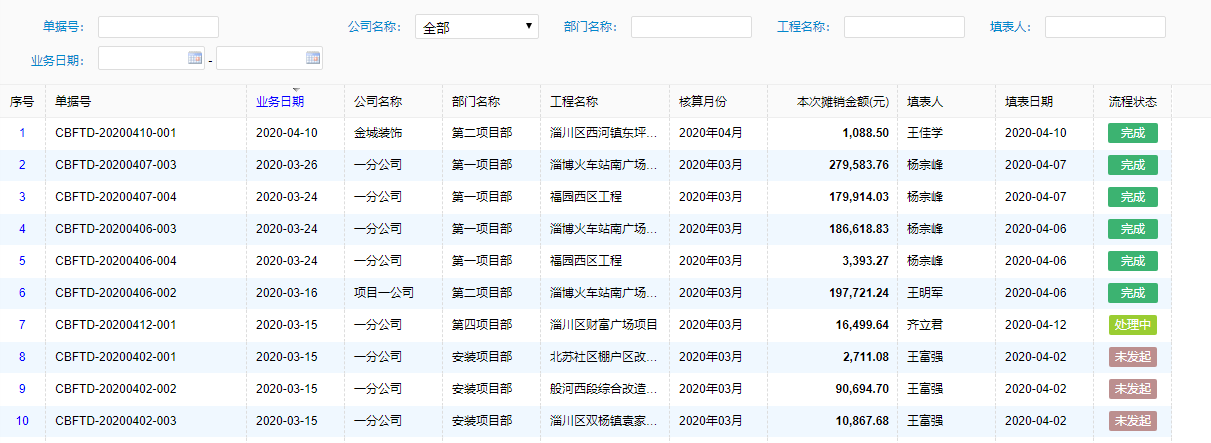Click 完成 status for CBFTD-20200407-003
The image size is (1211, 443).
1132,165
